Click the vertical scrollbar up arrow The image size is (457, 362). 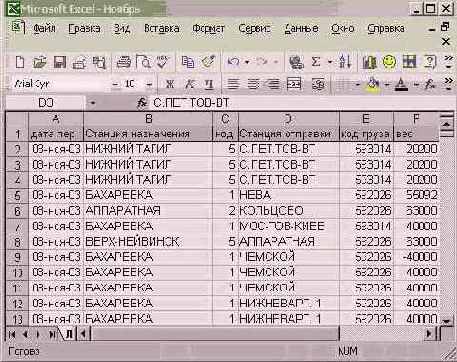coord(447,125)
